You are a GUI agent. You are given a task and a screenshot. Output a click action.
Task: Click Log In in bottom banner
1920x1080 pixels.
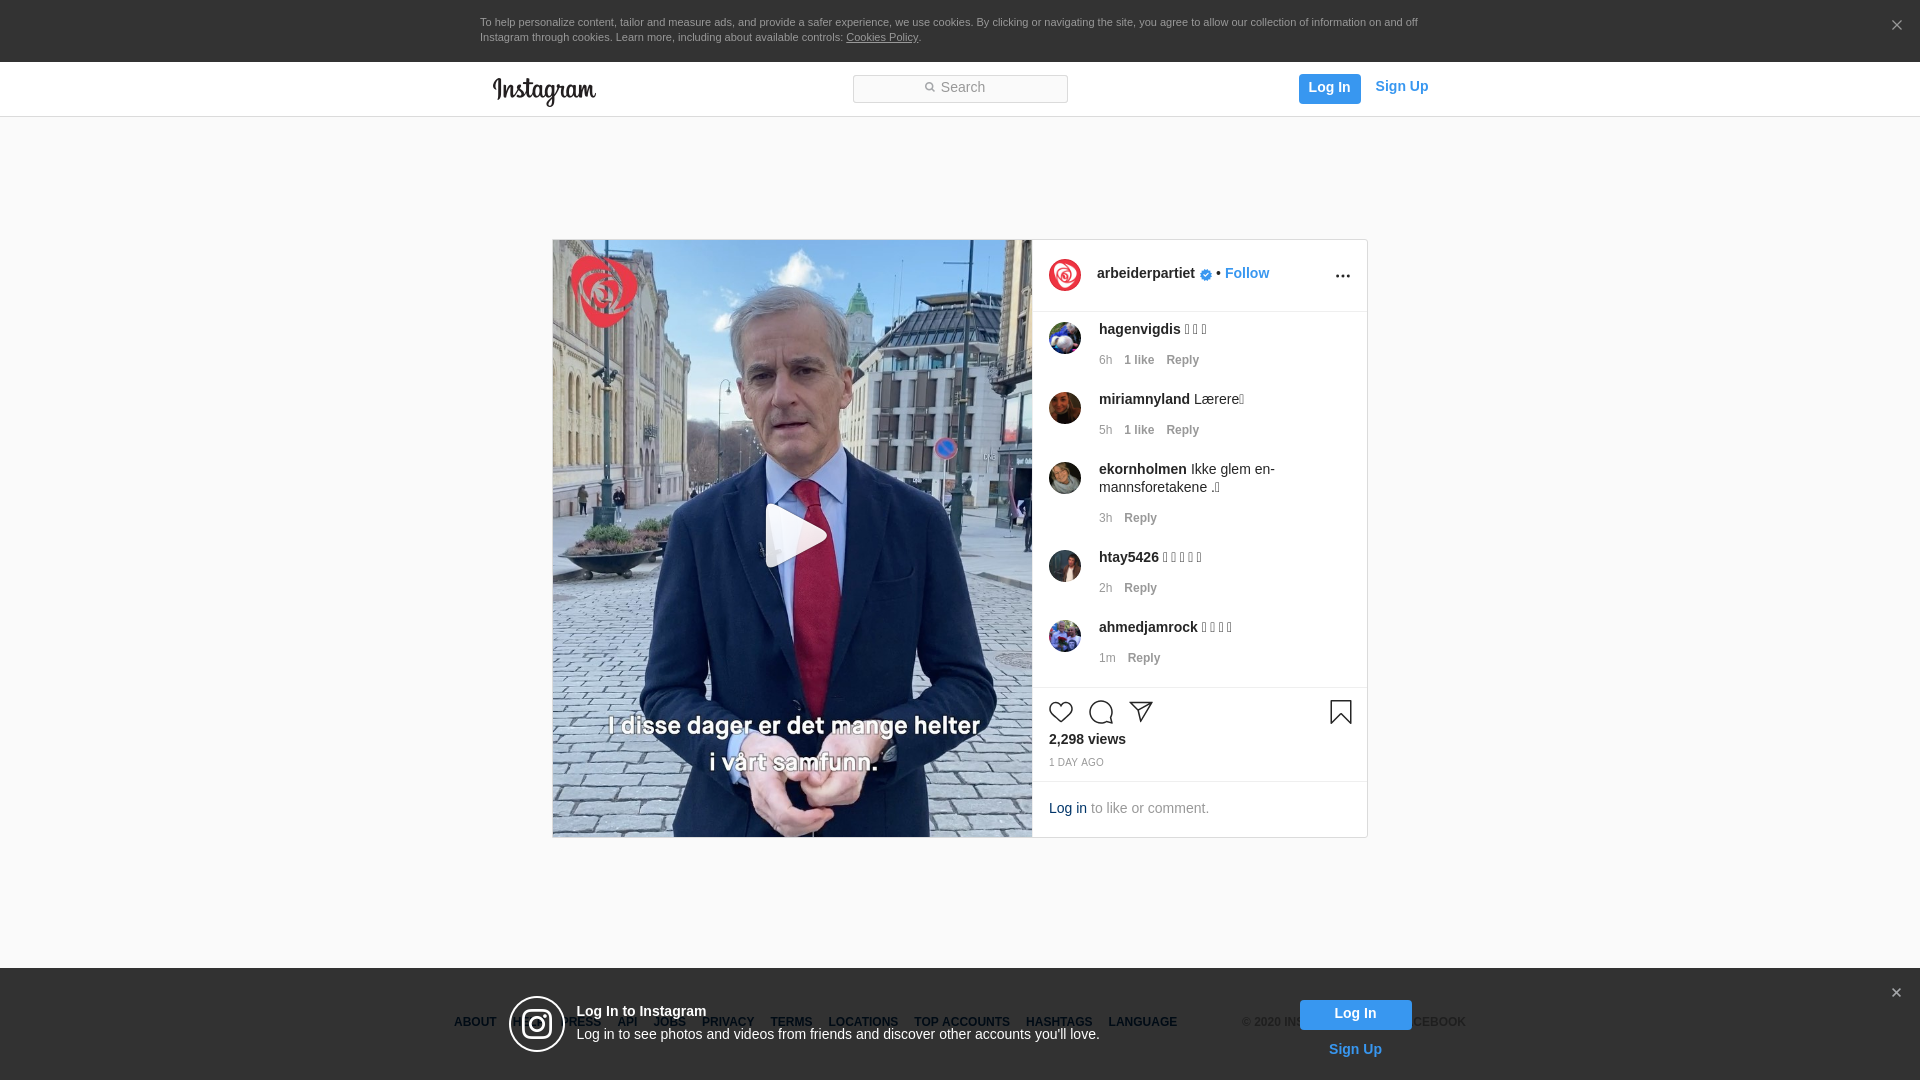click(1355, 1014)
